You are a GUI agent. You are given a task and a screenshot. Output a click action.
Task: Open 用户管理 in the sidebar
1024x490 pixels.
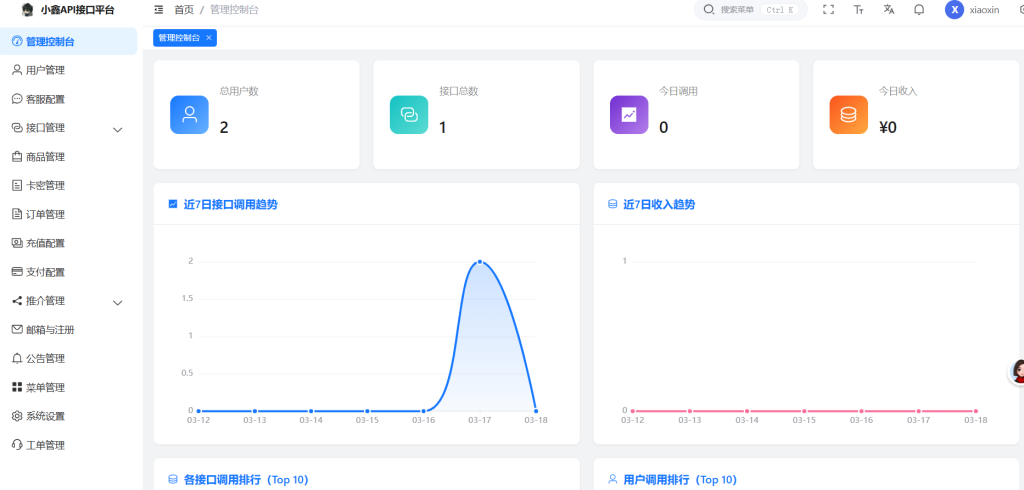(x=45, y=70)
